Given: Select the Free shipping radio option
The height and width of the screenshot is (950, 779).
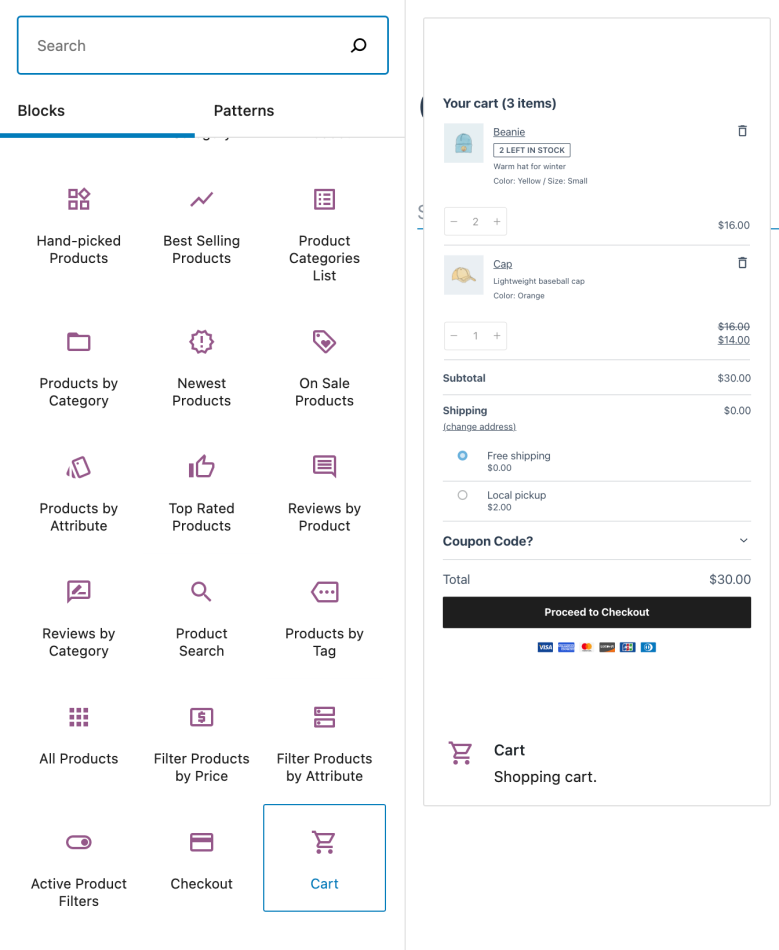Looking at the screenshot, I should tap(462, 456).
